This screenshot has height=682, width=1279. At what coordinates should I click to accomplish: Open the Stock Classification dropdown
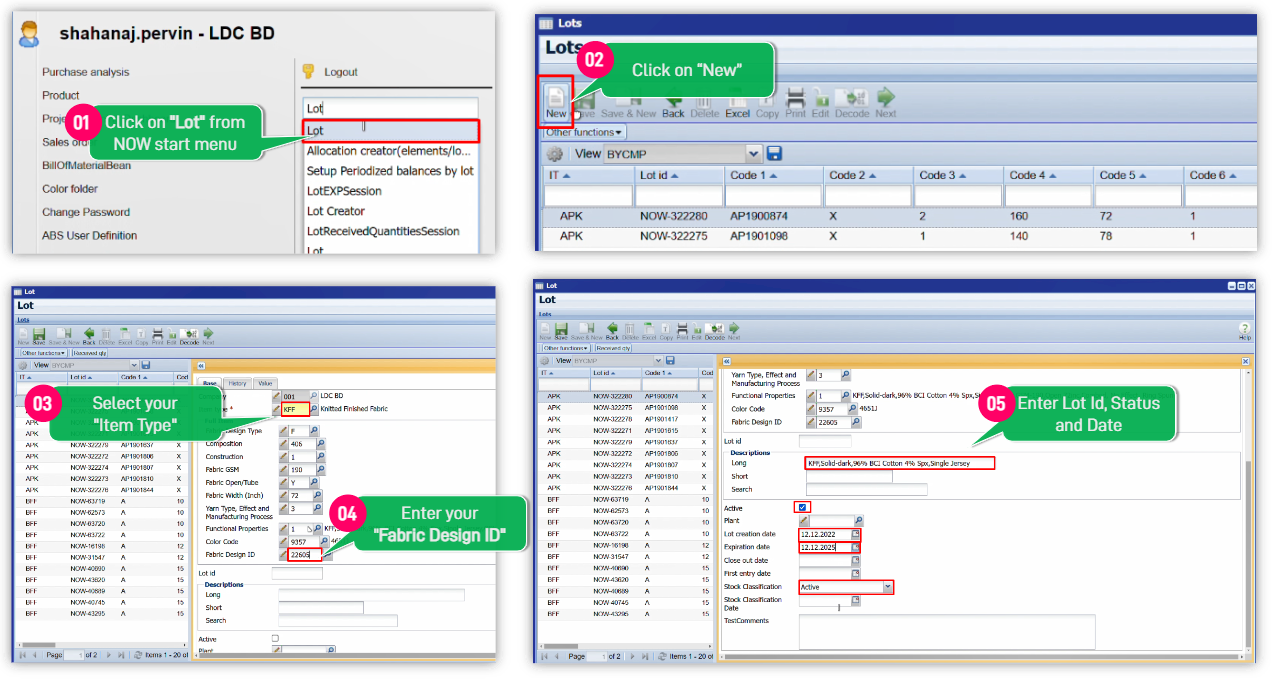(x=888, y=587)
